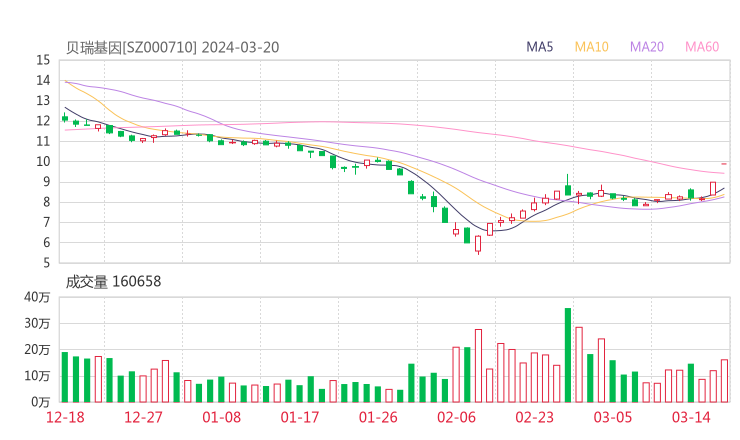The height and width of the screenshot is (440, 740).
Task: Click the price axis value 5
Action: (46, 263)
